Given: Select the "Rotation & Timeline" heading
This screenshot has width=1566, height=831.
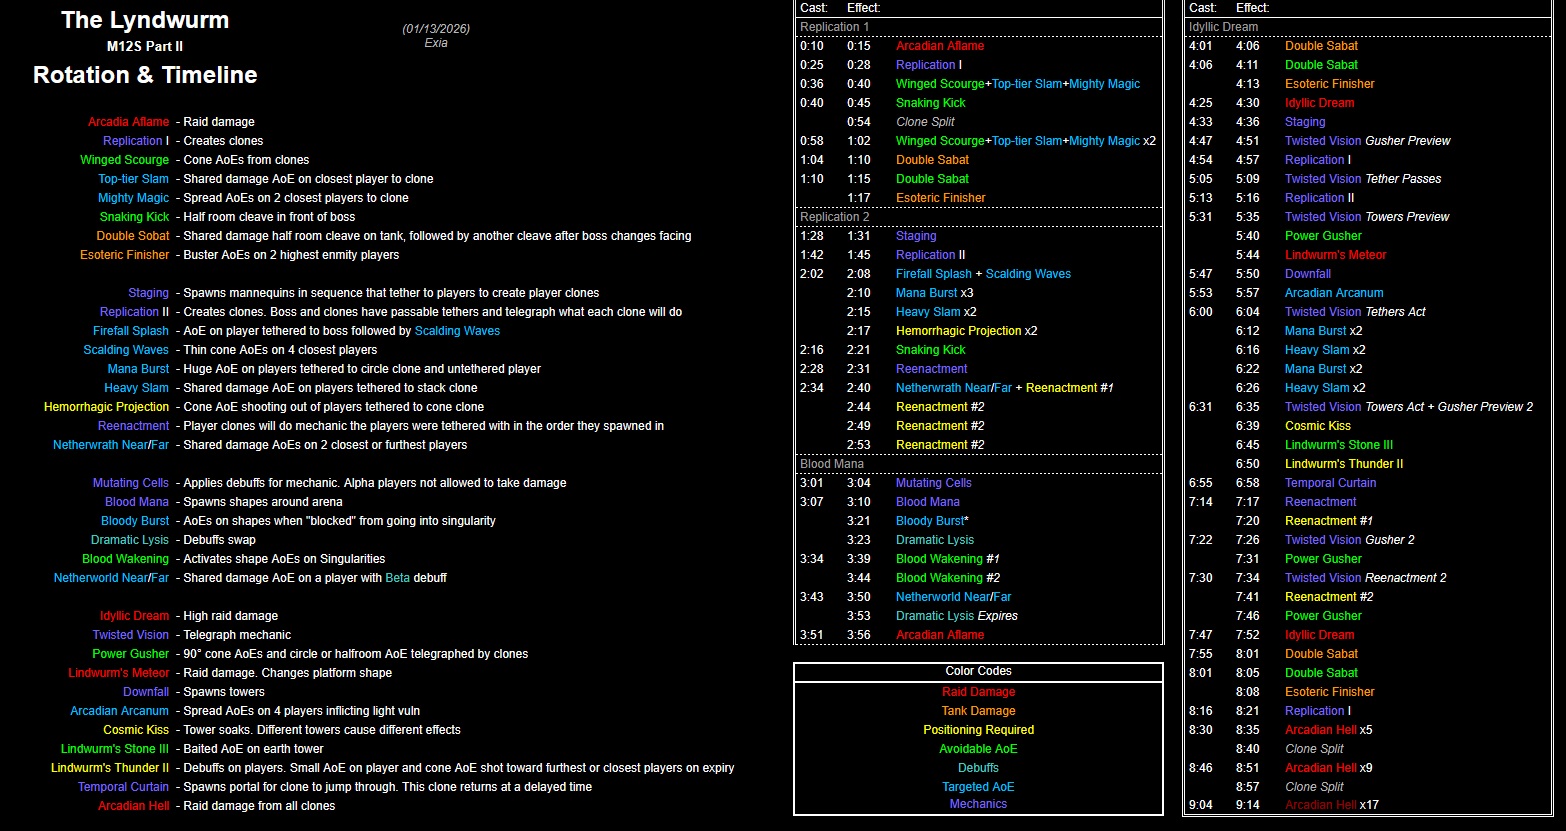Looking at the screenshot, I should tap(145, 75).
